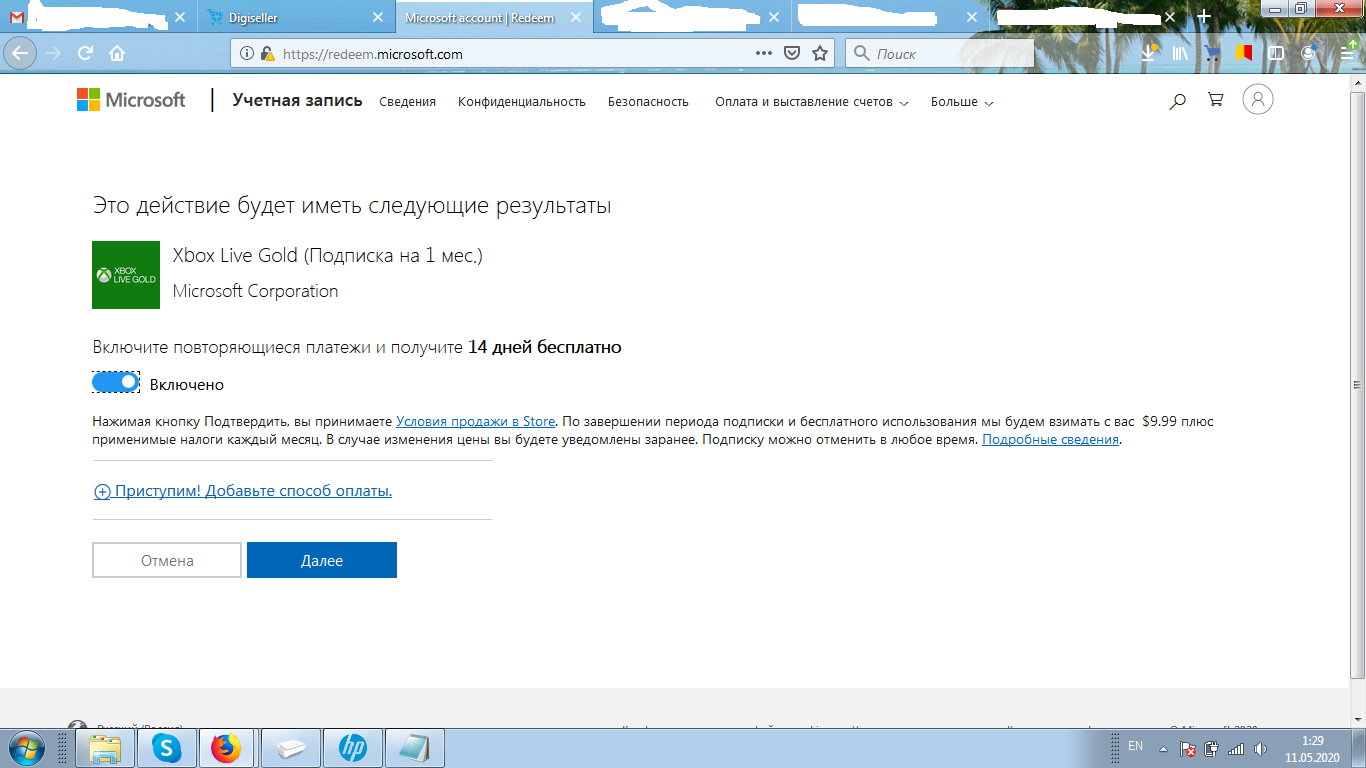Image resolution: width=1366 pixels, height=768 pixels.
Task: Open the Firefox downloads panel
Action: pyautogui.click(x=1150, y=53)
